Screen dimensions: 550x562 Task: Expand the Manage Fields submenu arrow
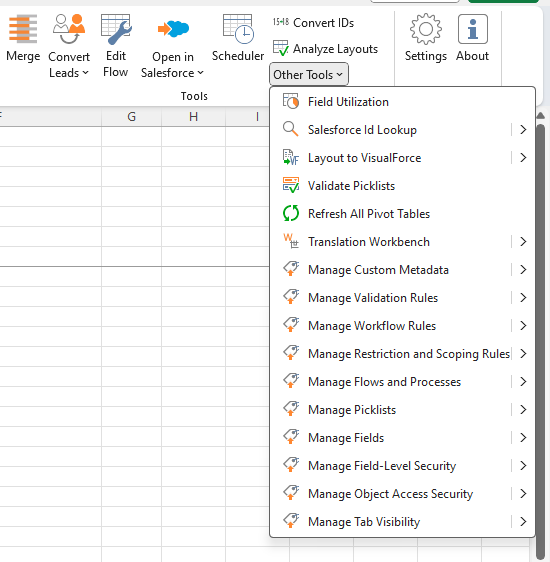pos(523,437)
